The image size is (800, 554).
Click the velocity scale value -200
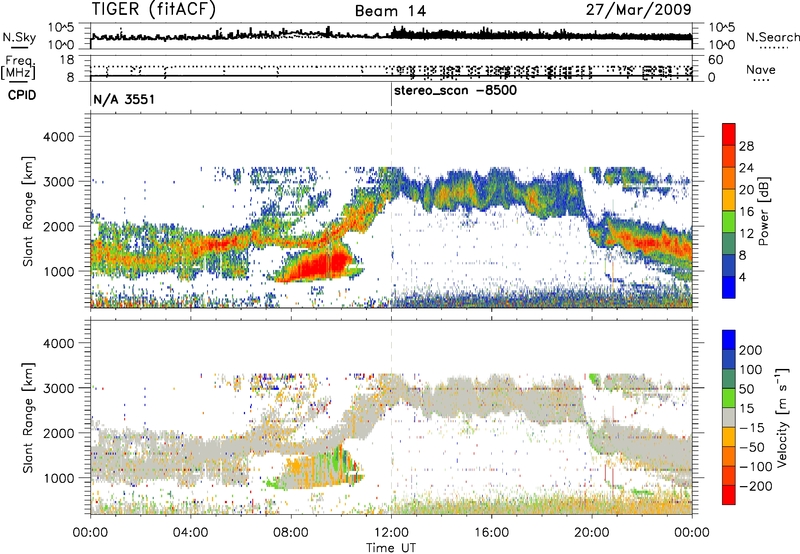click(756, 486)
